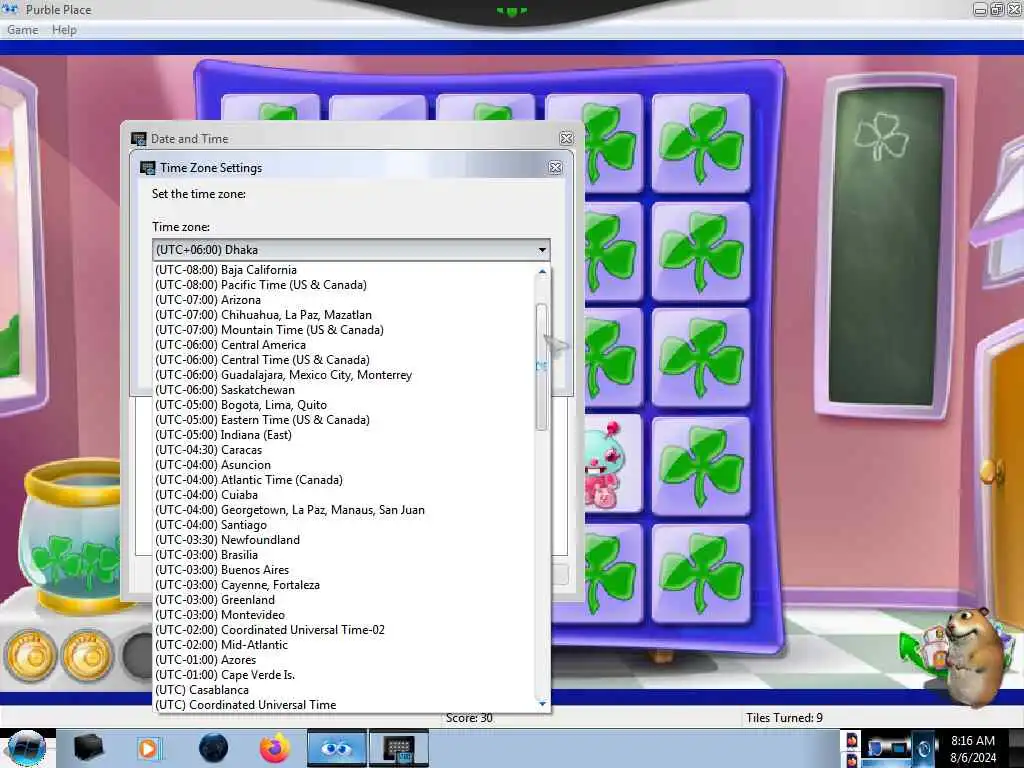Open the black cube taskbar icon

coord(89,748)
